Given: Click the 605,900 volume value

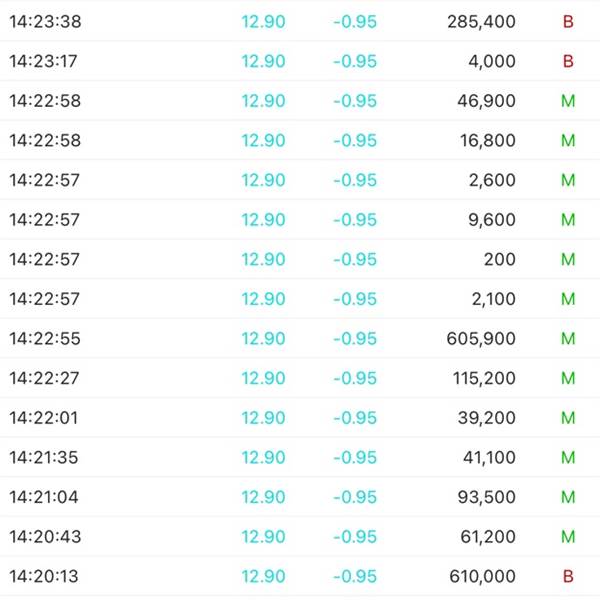Looking at the screenshot, I should [x=482, y=339].
